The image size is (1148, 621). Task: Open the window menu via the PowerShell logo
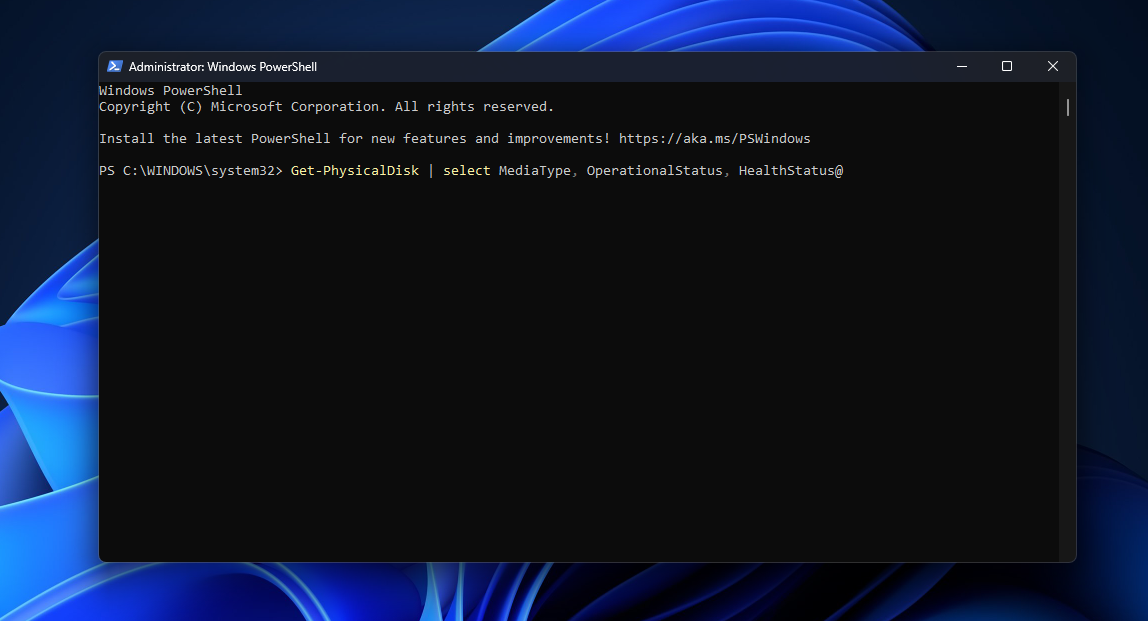[114, 66]
